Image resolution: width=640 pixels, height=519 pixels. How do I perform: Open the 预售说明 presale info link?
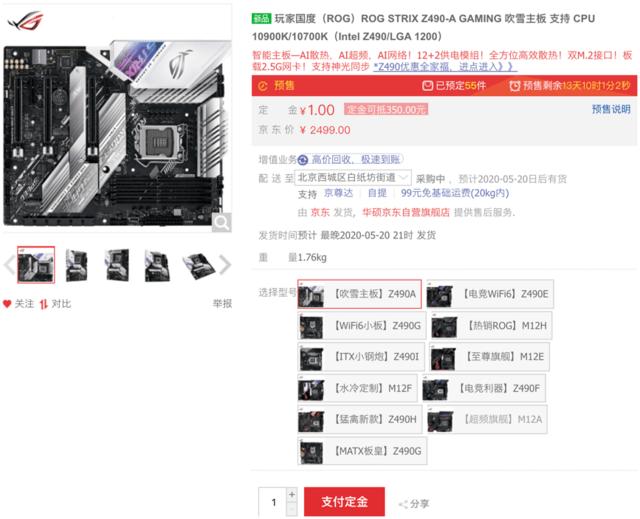tap(611, 109)
